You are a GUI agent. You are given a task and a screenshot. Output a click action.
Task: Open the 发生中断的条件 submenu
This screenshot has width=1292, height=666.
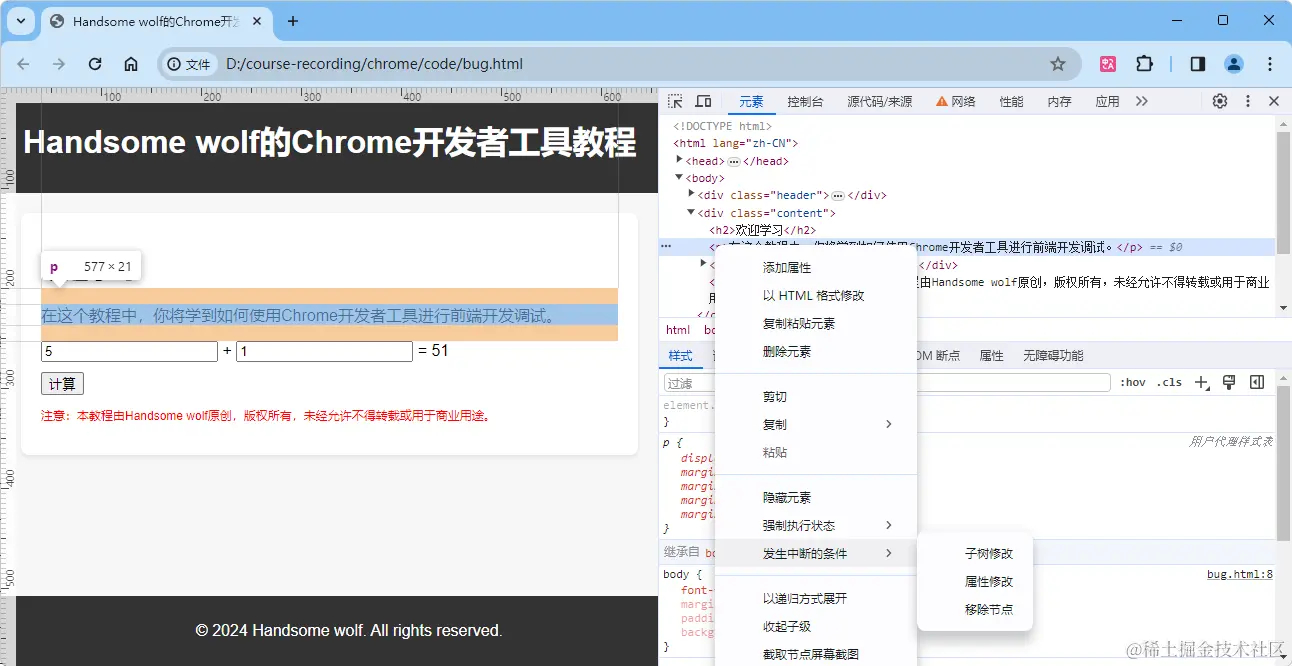(x=816, y=553)
